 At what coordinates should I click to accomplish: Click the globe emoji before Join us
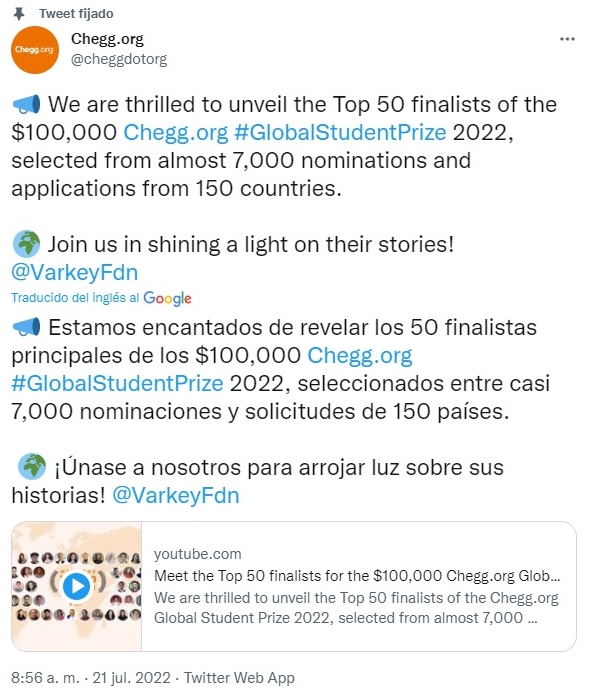tap(27, 244)
